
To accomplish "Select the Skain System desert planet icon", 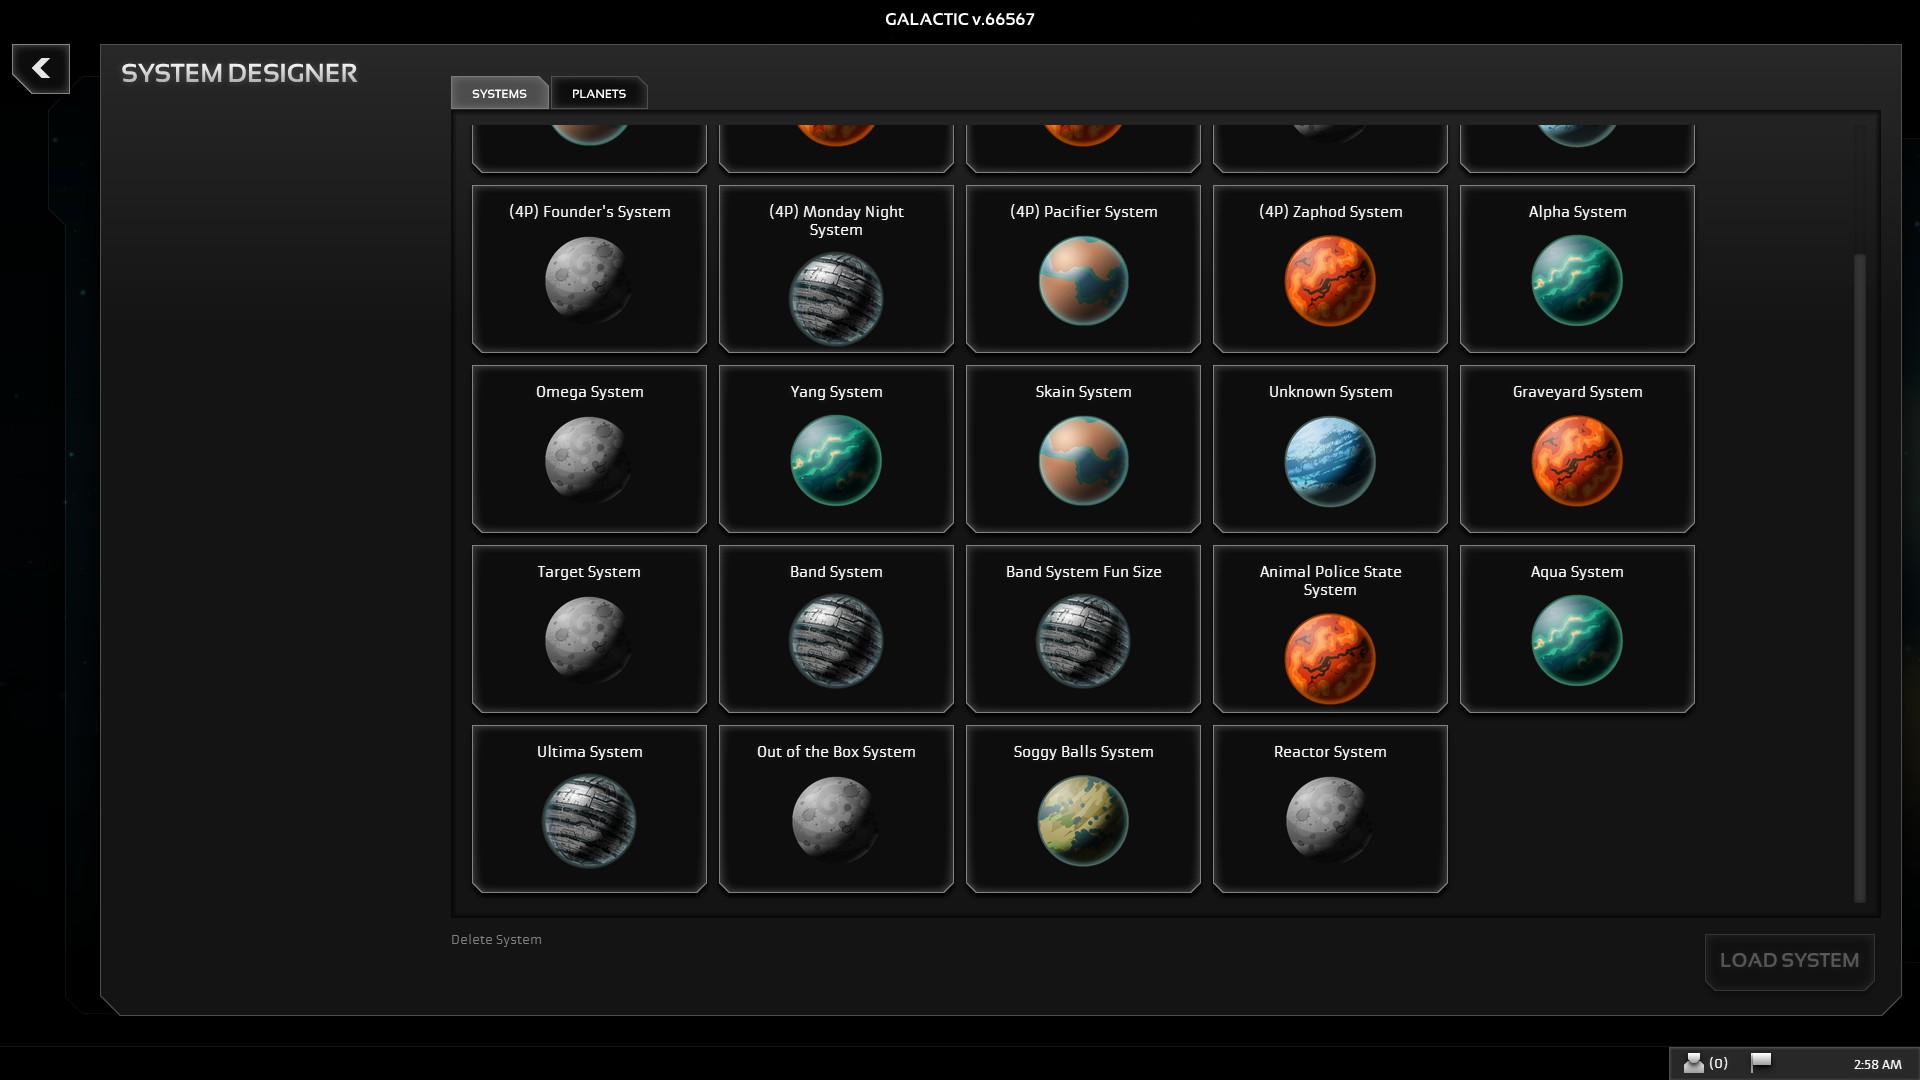I will coord(1083,461).
